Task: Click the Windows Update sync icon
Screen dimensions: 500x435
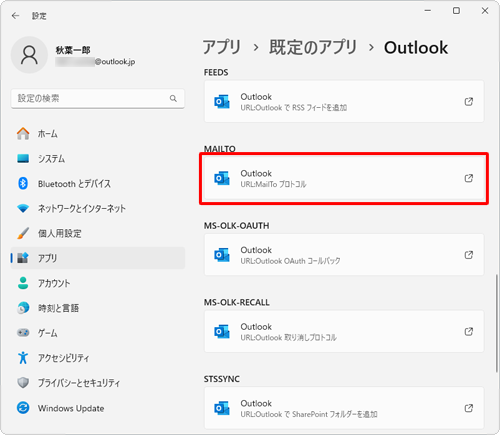Action: [x=23, y=408]
